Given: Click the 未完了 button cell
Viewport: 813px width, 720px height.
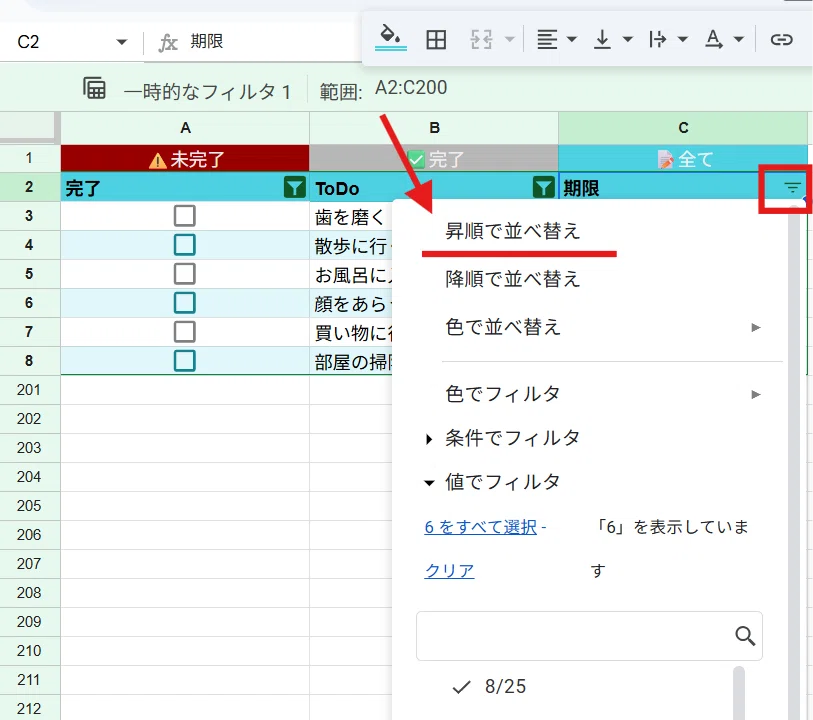Looking at the screenshot, I should coord(185,158).
